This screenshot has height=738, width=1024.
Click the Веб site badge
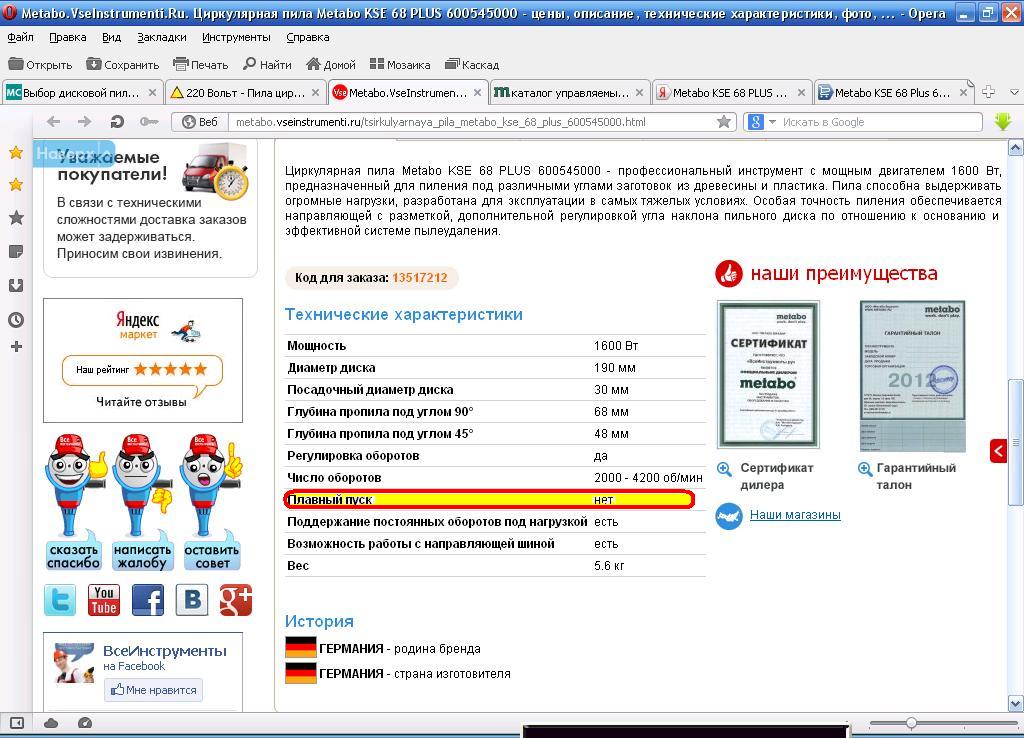point(200,121)
